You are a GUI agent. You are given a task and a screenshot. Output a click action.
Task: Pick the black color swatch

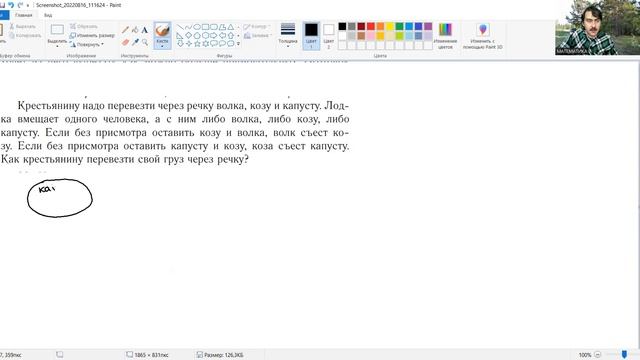click(x=342, y=27)
